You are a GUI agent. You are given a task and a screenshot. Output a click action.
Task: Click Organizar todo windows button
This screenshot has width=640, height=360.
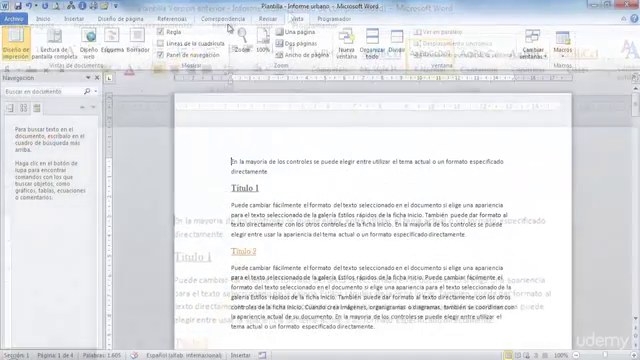coord(372,43)
